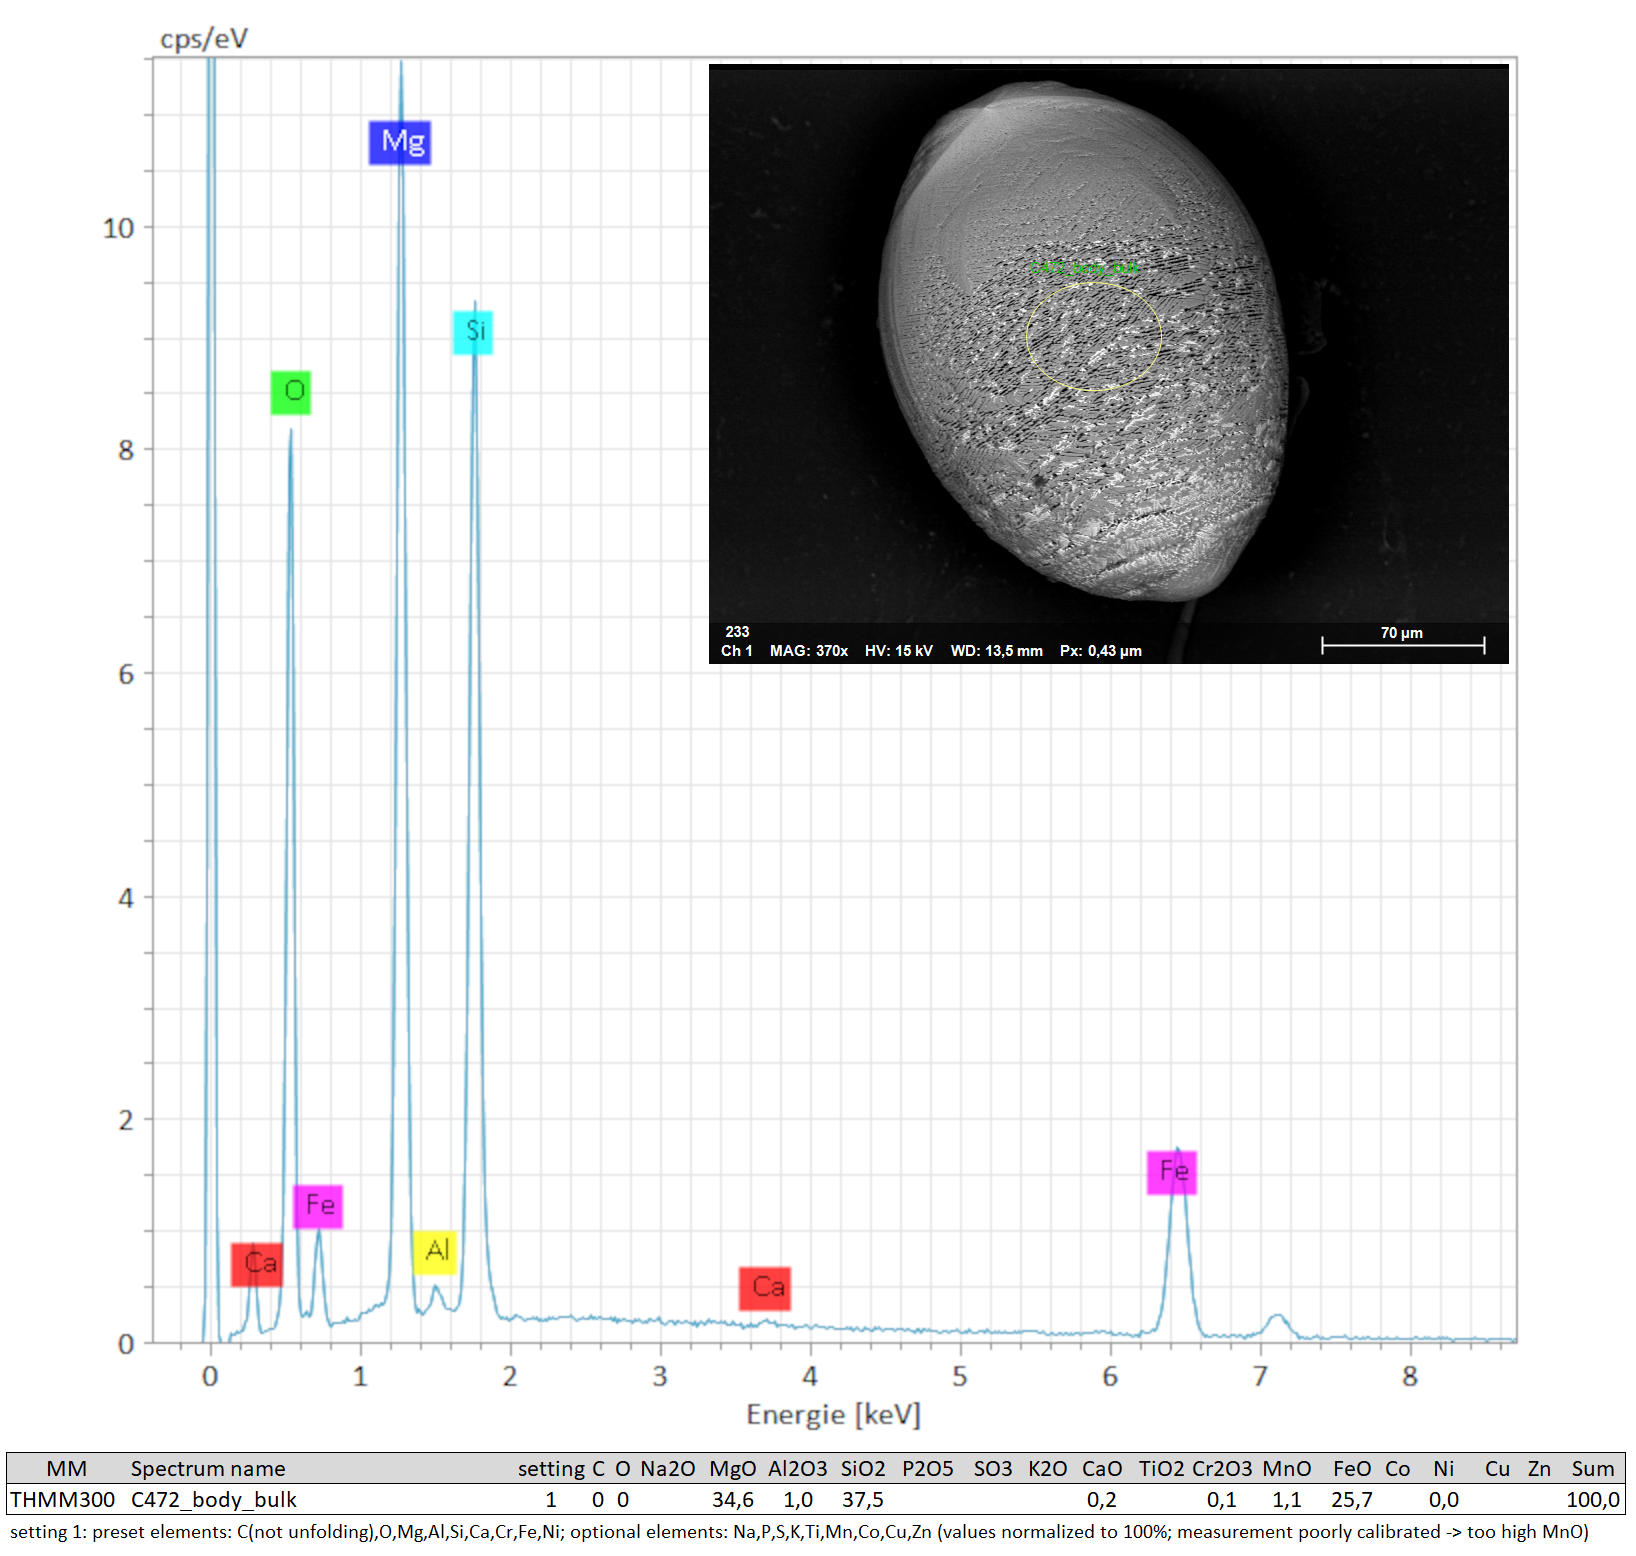
Task: Click the C472_body_bulk spectrum name cell
Action: click(x=214, y=1500)
